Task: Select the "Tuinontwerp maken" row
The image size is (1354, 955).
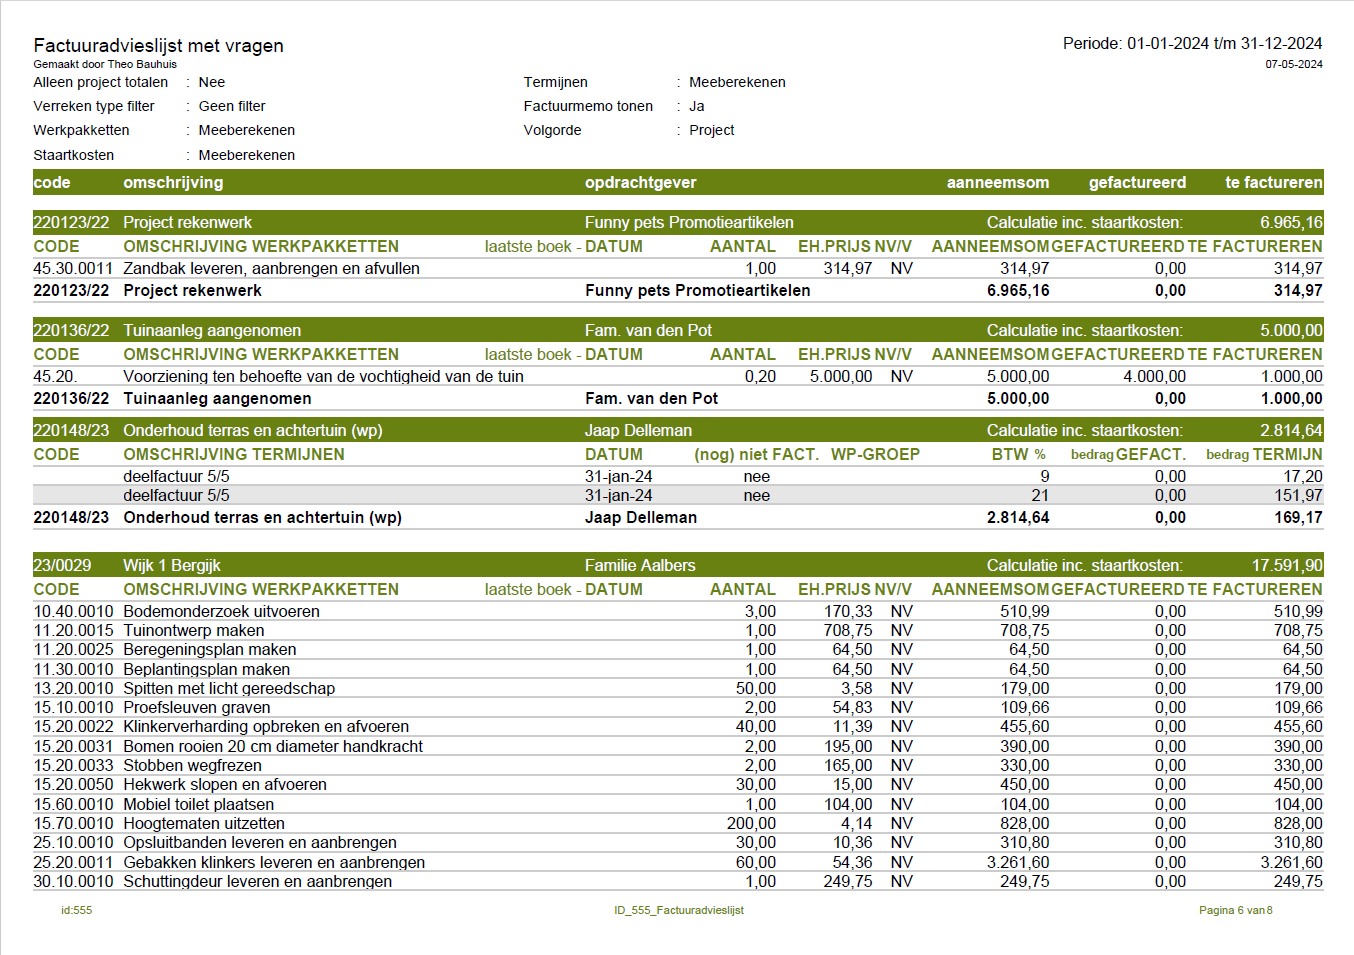Action: pyautogui.click(x=194, y=631)
